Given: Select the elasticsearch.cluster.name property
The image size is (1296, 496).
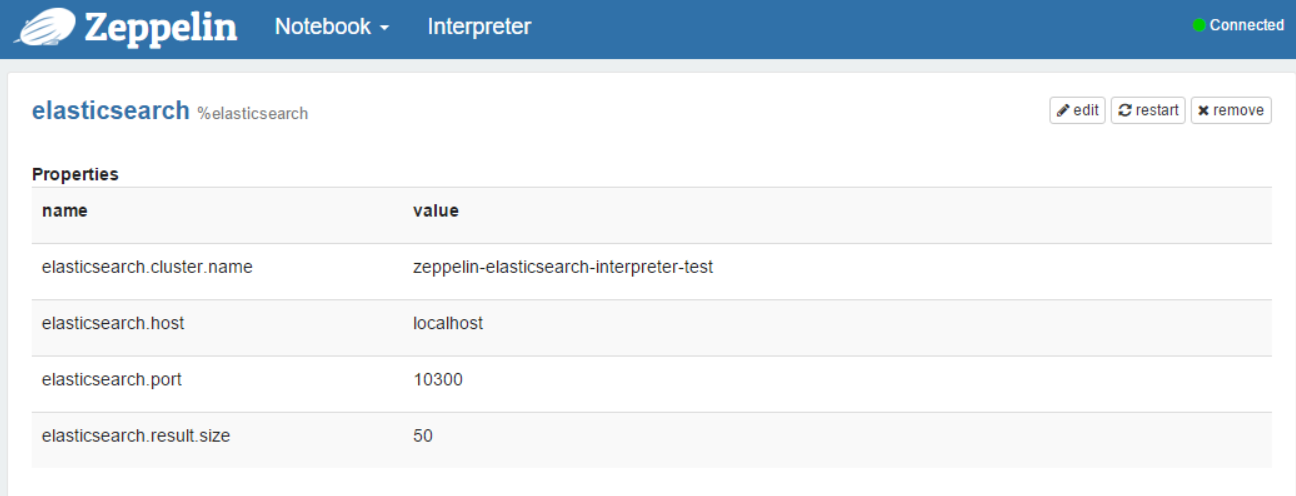Looking at the screenshot, I should [x=147, y=268].
